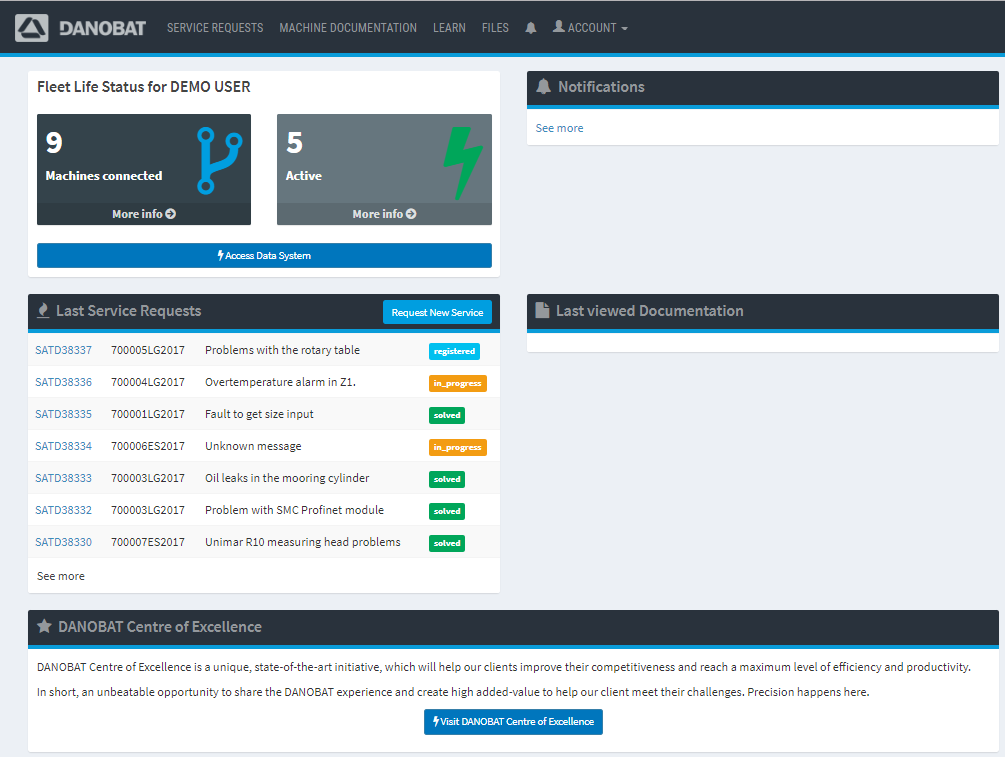Screen dimensions: 1005x757
Task: Click the icon beside Last Service Requests heading
Action: (44, 310)
